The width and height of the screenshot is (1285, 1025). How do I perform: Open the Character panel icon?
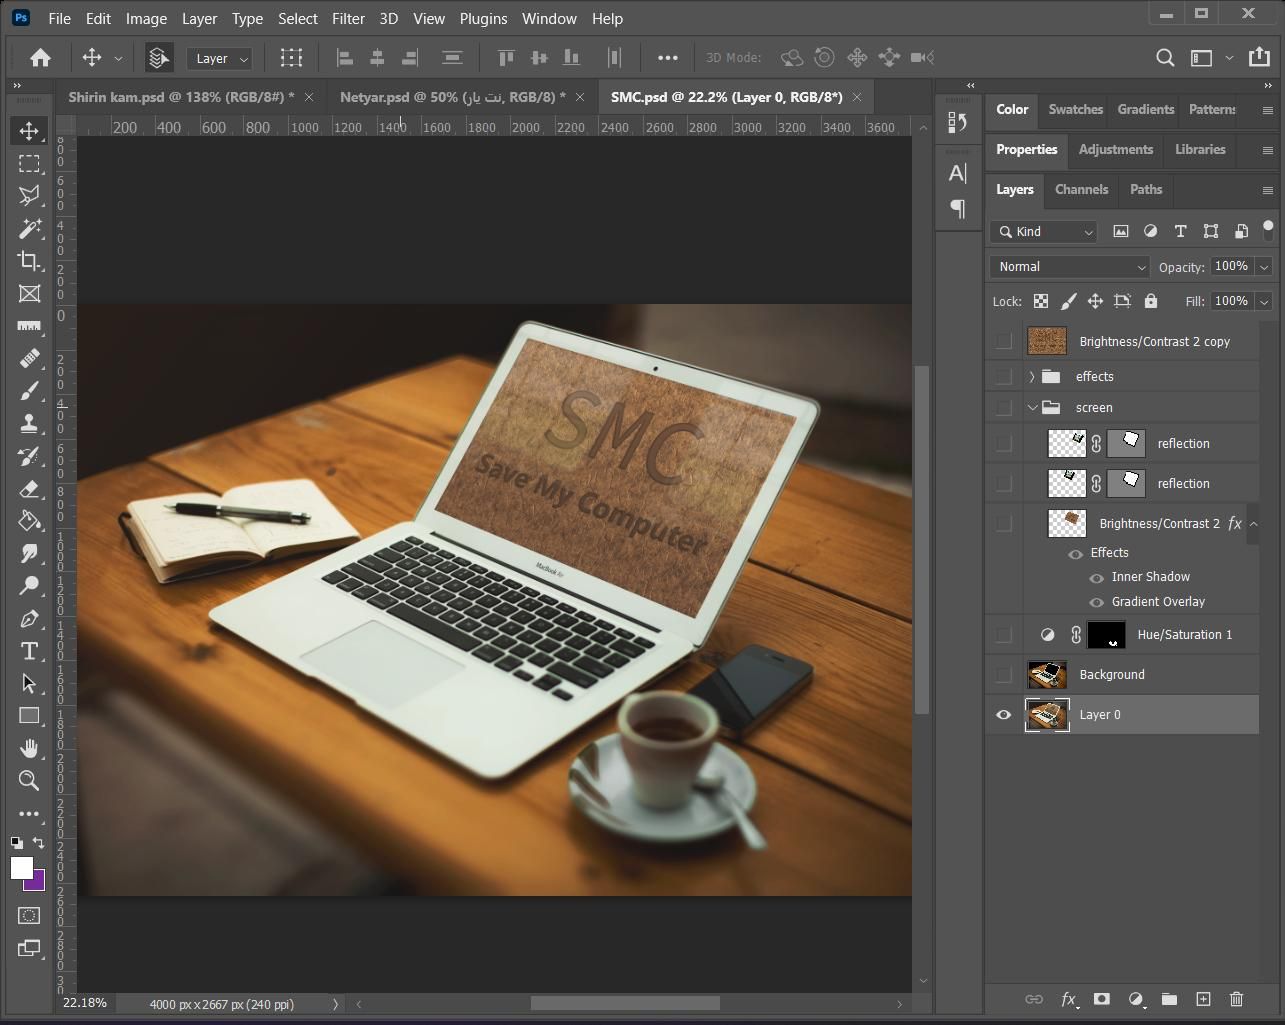click(957, 173)
